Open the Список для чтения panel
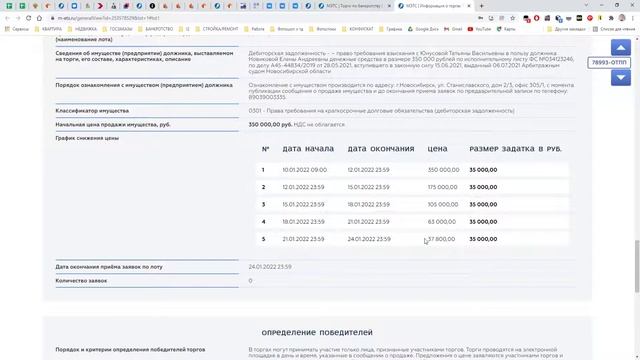This screenshot has height=360, width=640. point(614,29)
